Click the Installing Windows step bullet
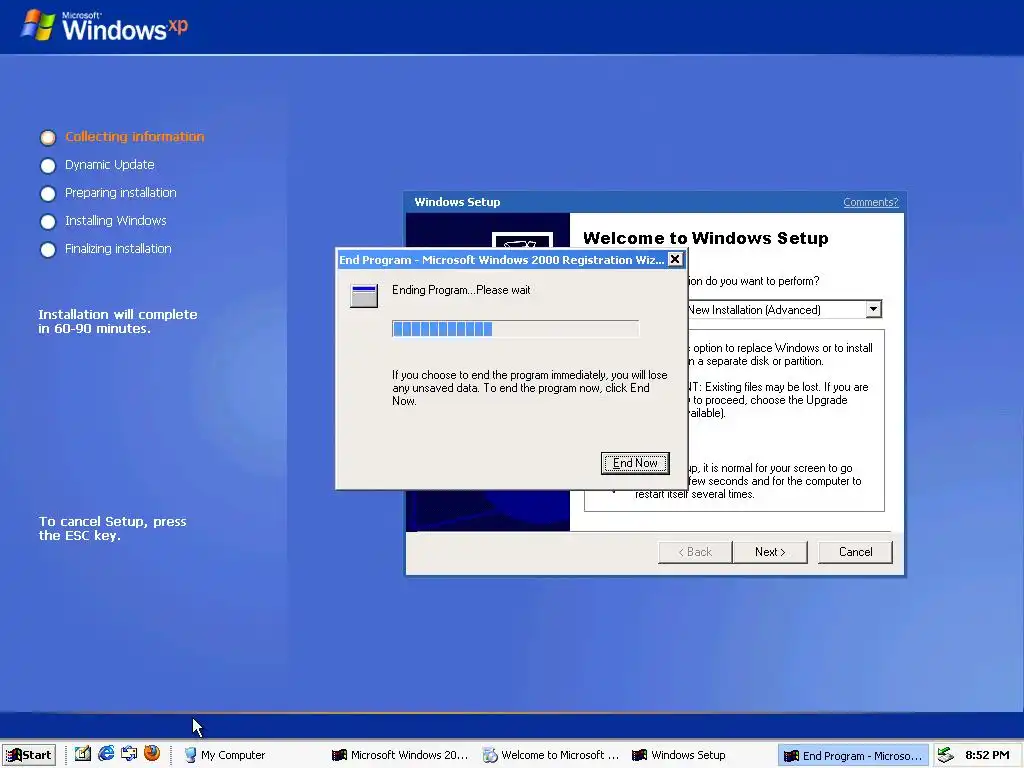 (48, 221)
